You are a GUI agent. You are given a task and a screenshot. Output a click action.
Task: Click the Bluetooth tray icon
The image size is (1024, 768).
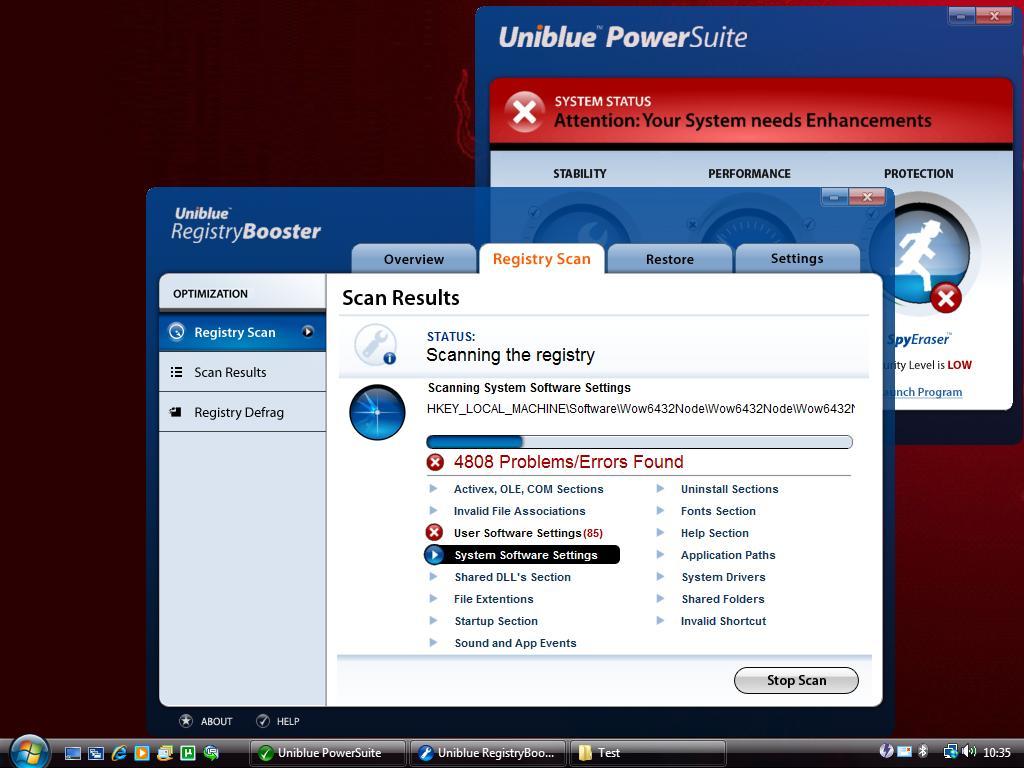[x=923, y=752]
